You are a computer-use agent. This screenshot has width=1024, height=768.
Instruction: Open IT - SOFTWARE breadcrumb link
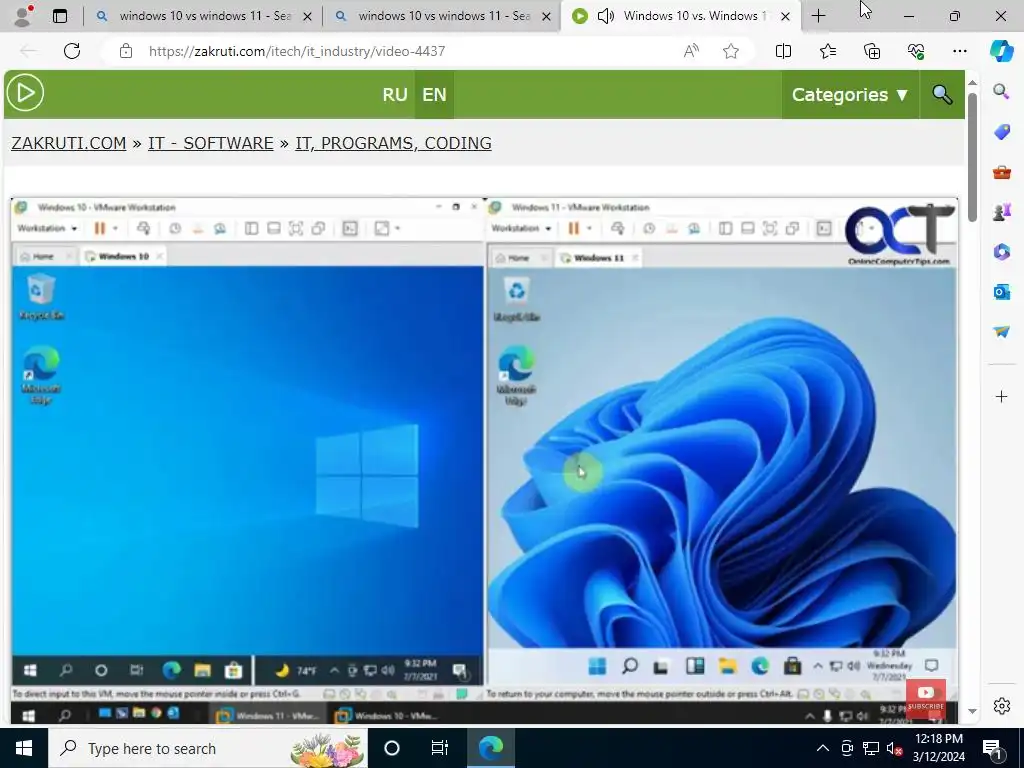[210, 143]
